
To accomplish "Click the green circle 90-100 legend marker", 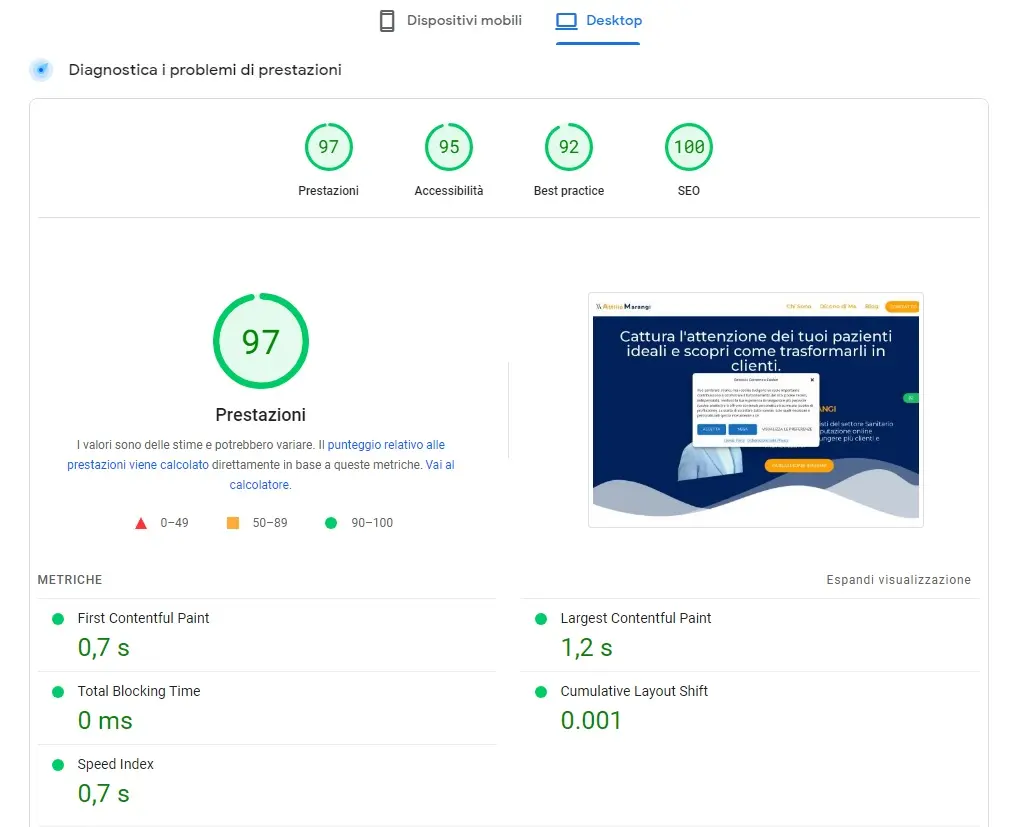I will [x=330, y=522].
